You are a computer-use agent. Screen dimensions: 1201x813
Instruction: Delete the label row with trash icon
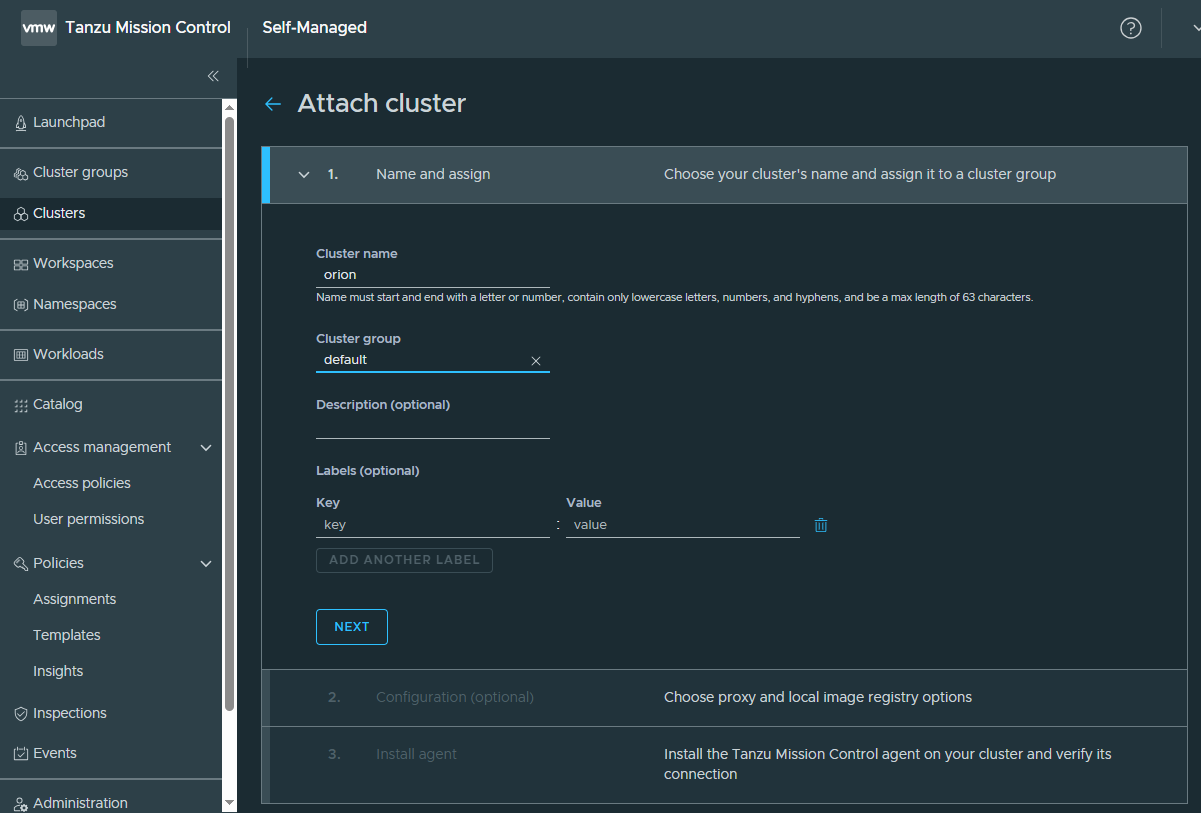pyautogui.click(x=821, y=525)
